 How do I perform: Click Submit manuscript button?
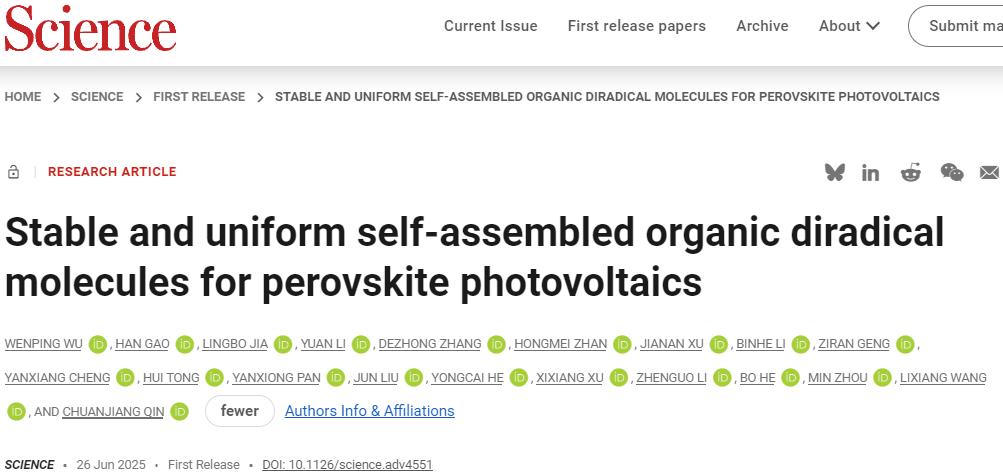(x=960, y=26)
